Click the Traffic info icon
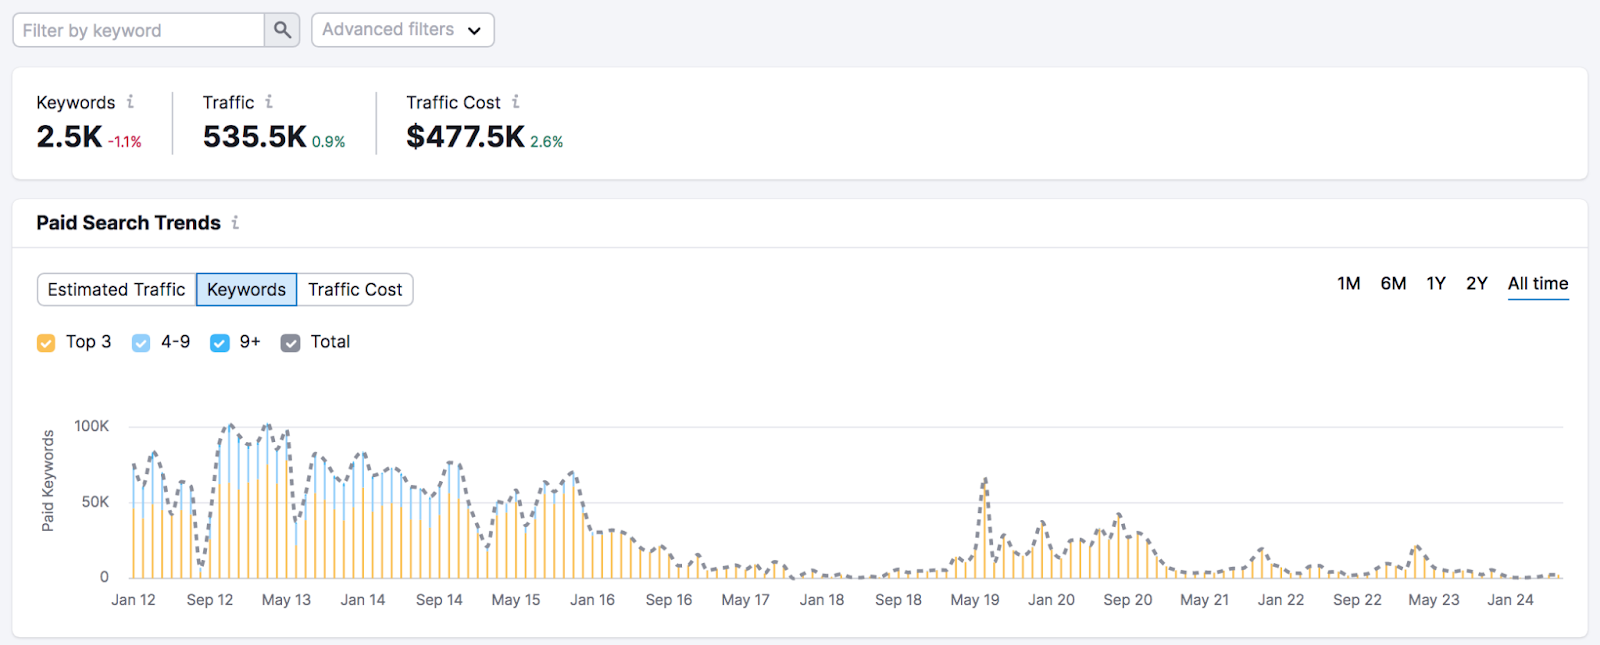This screenshot has width=1600, height=645. click(268, 101)
